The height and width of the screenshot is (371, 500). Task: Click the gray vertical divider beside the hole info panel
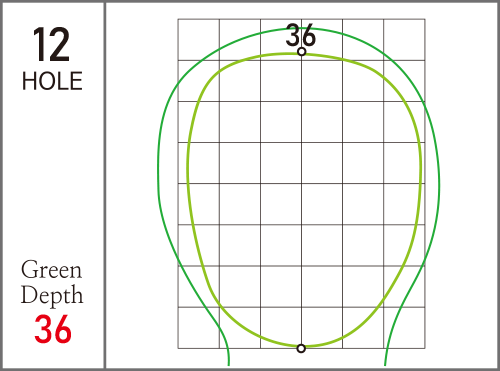click(105, 185)
